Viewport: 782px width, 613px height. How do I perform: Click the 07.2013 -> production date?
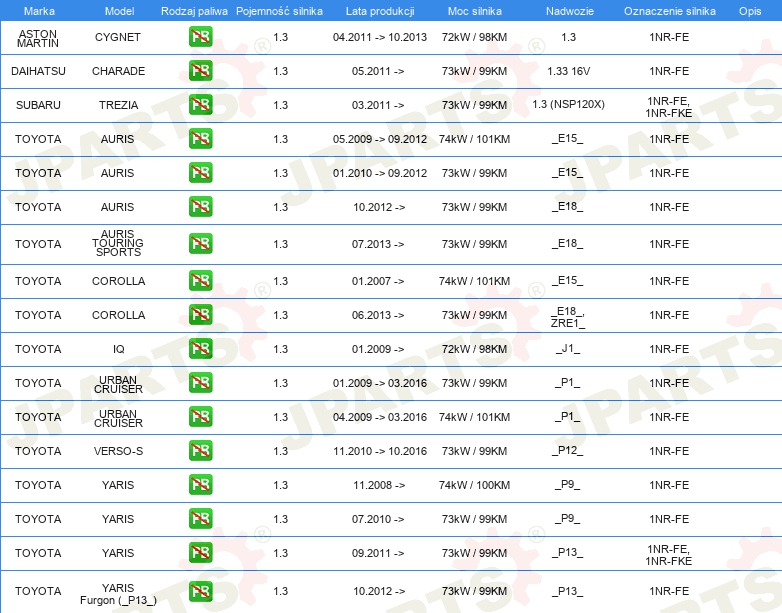point(378,244)
